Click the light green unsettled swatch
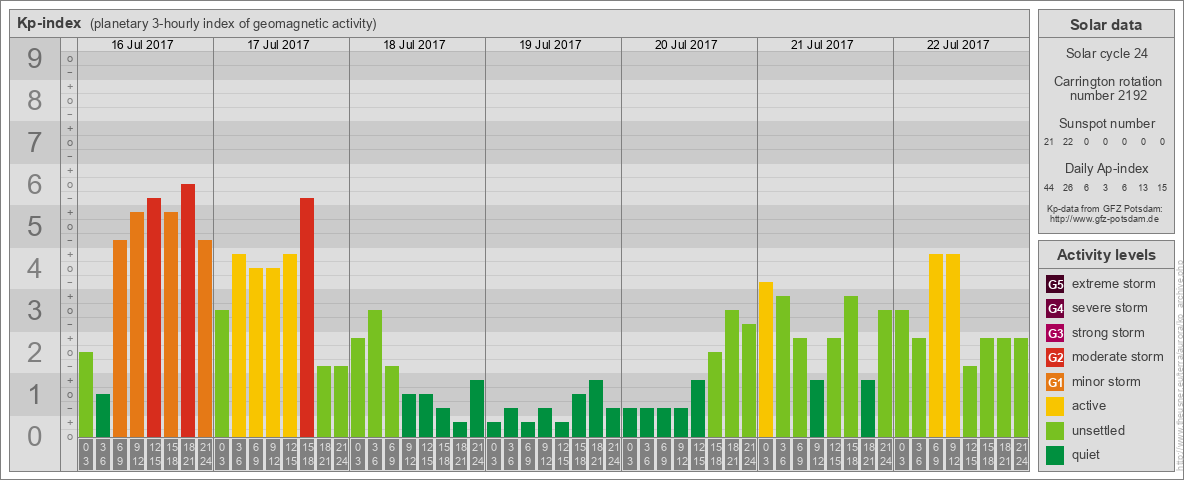 click(x=1055, y=430)
